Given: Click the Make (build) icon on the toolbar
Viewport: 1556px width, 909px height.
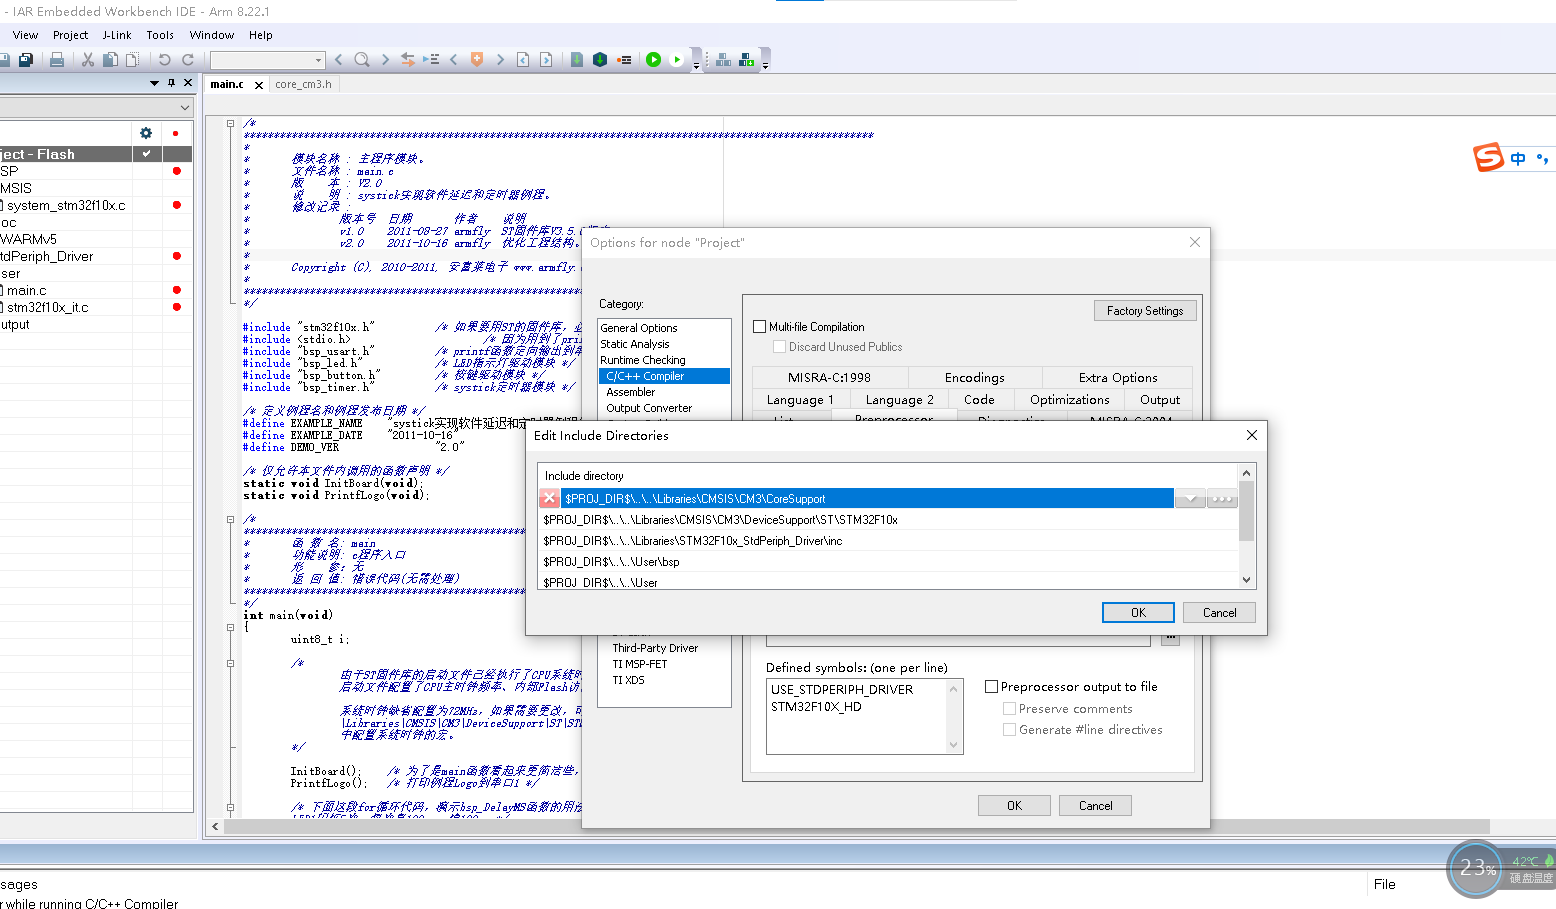Looking at the screenshot, I should click(722, 59).
